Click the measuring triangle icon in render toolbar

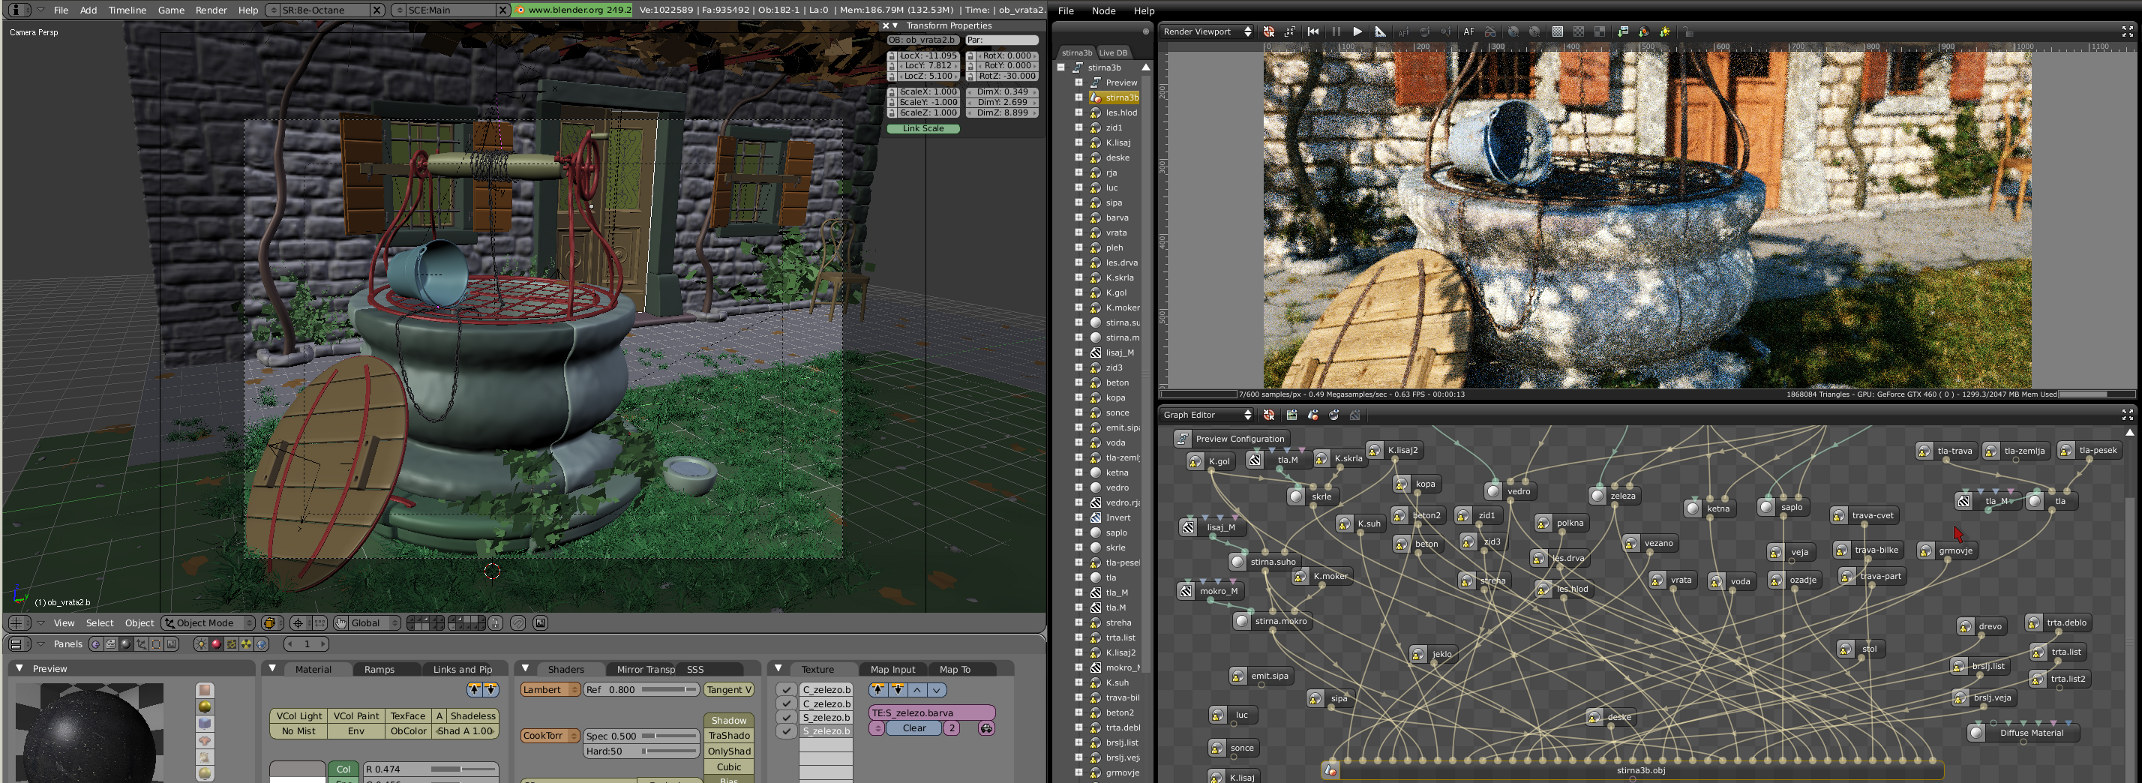click(x=1380, y=32)
